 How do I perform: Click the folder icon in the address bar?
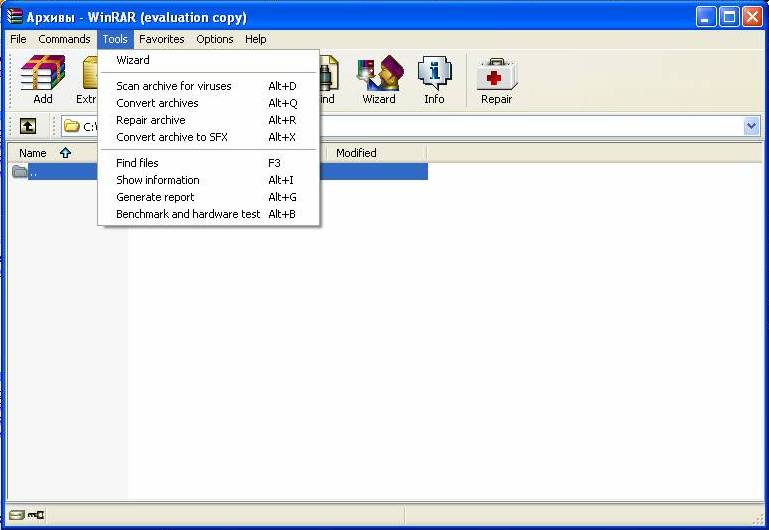pyautogui.click(x=72, y=126)
